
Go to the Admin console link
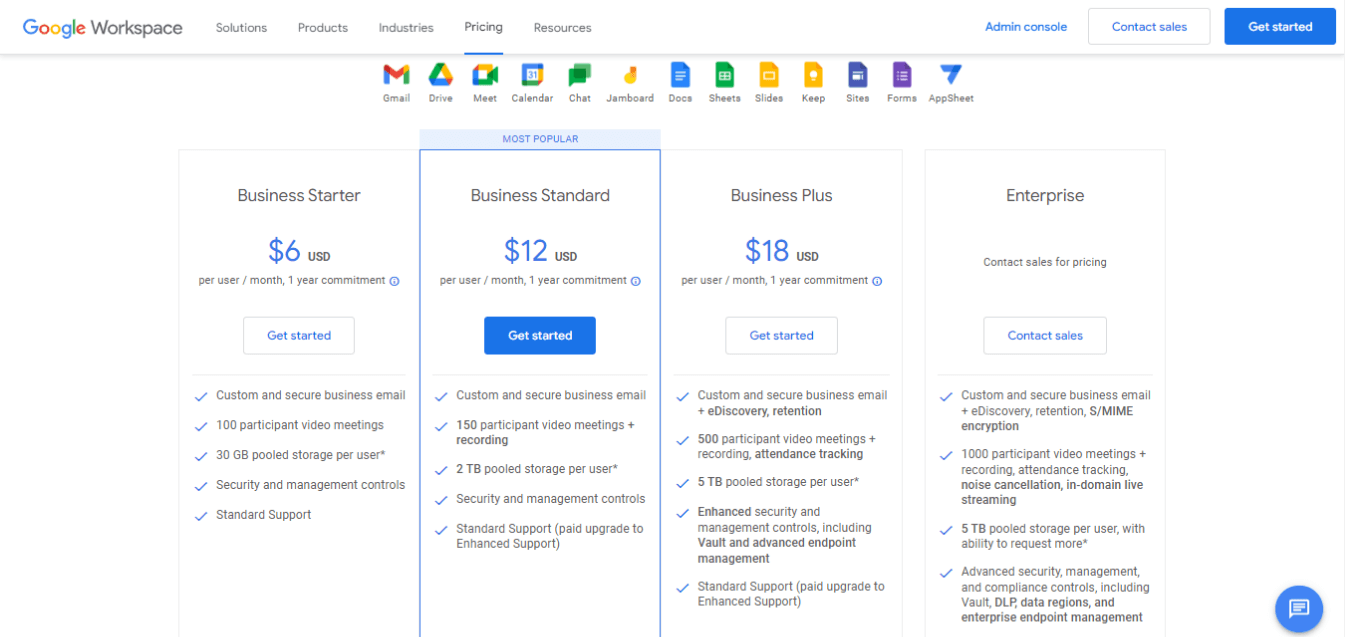(1026, 27)
